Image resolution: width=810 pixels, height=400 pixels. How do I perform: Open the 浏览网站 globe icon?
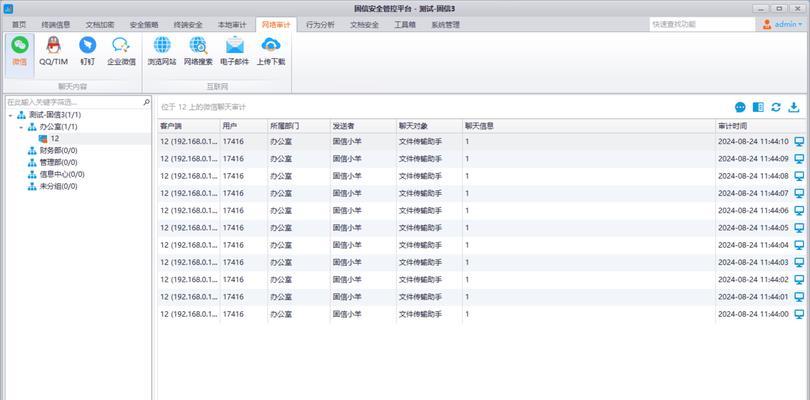click(162, 45)
